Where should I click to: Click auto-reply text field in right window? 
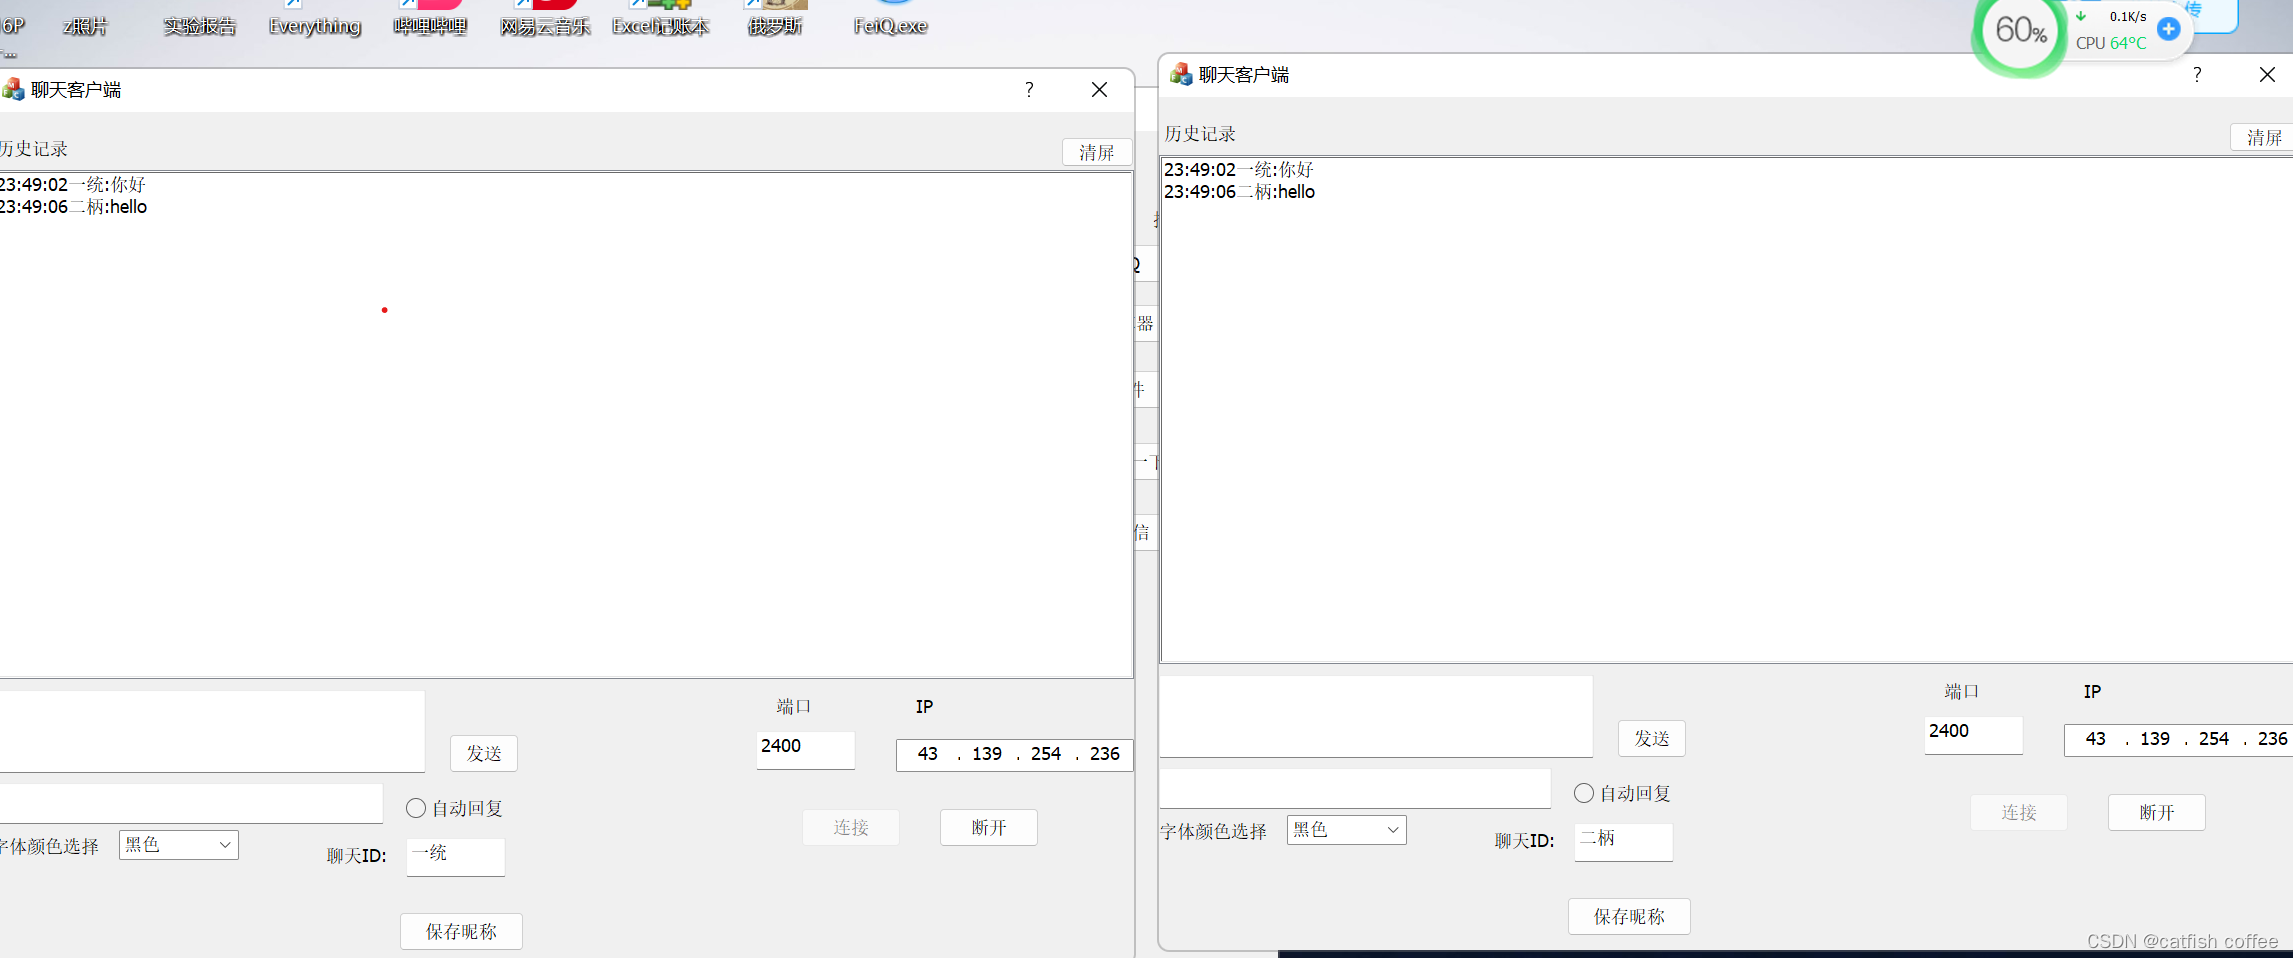(1355, 788)
